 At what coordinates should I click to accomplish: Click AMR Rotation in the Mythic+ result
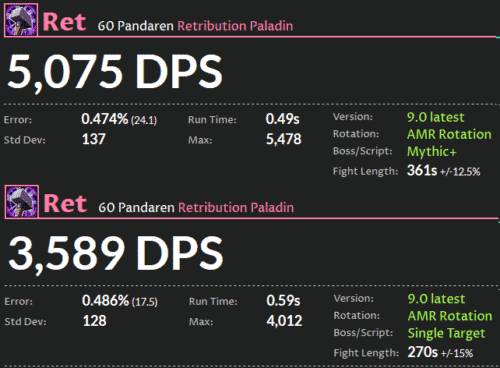click(449, 134)
